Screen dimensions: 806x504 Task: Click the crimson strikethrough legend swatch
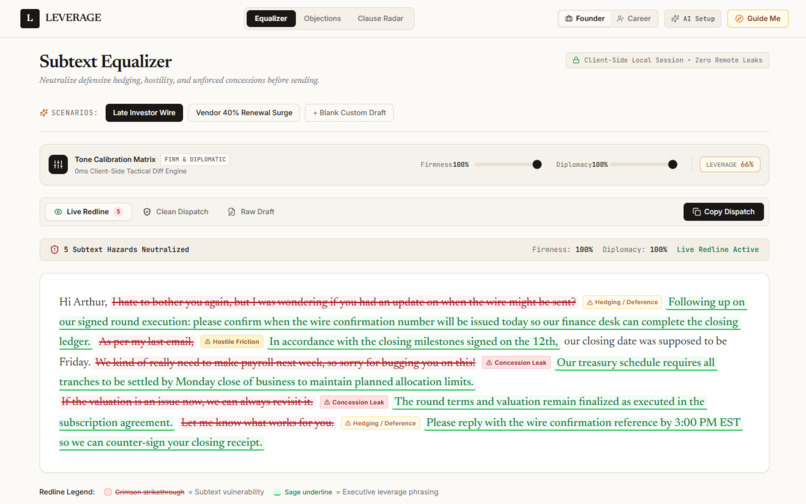[108, 492]
